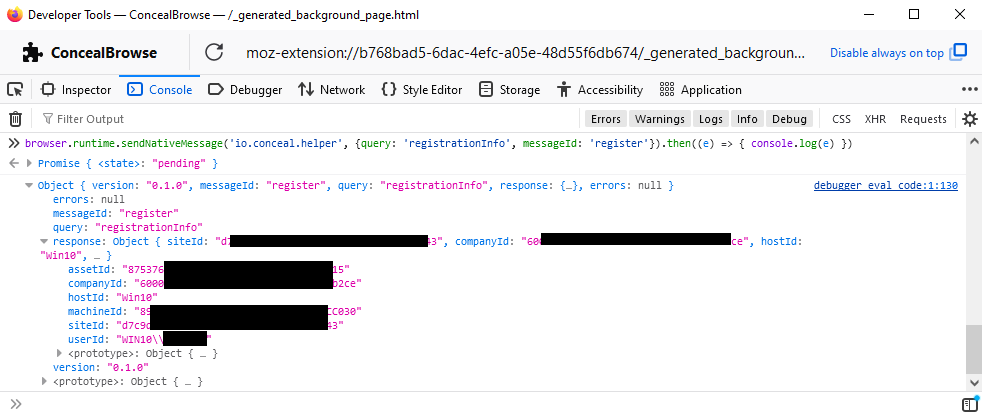Click the Network tab's arrows icon
This screenshot has height=417, width=982.
pos(306,90)
